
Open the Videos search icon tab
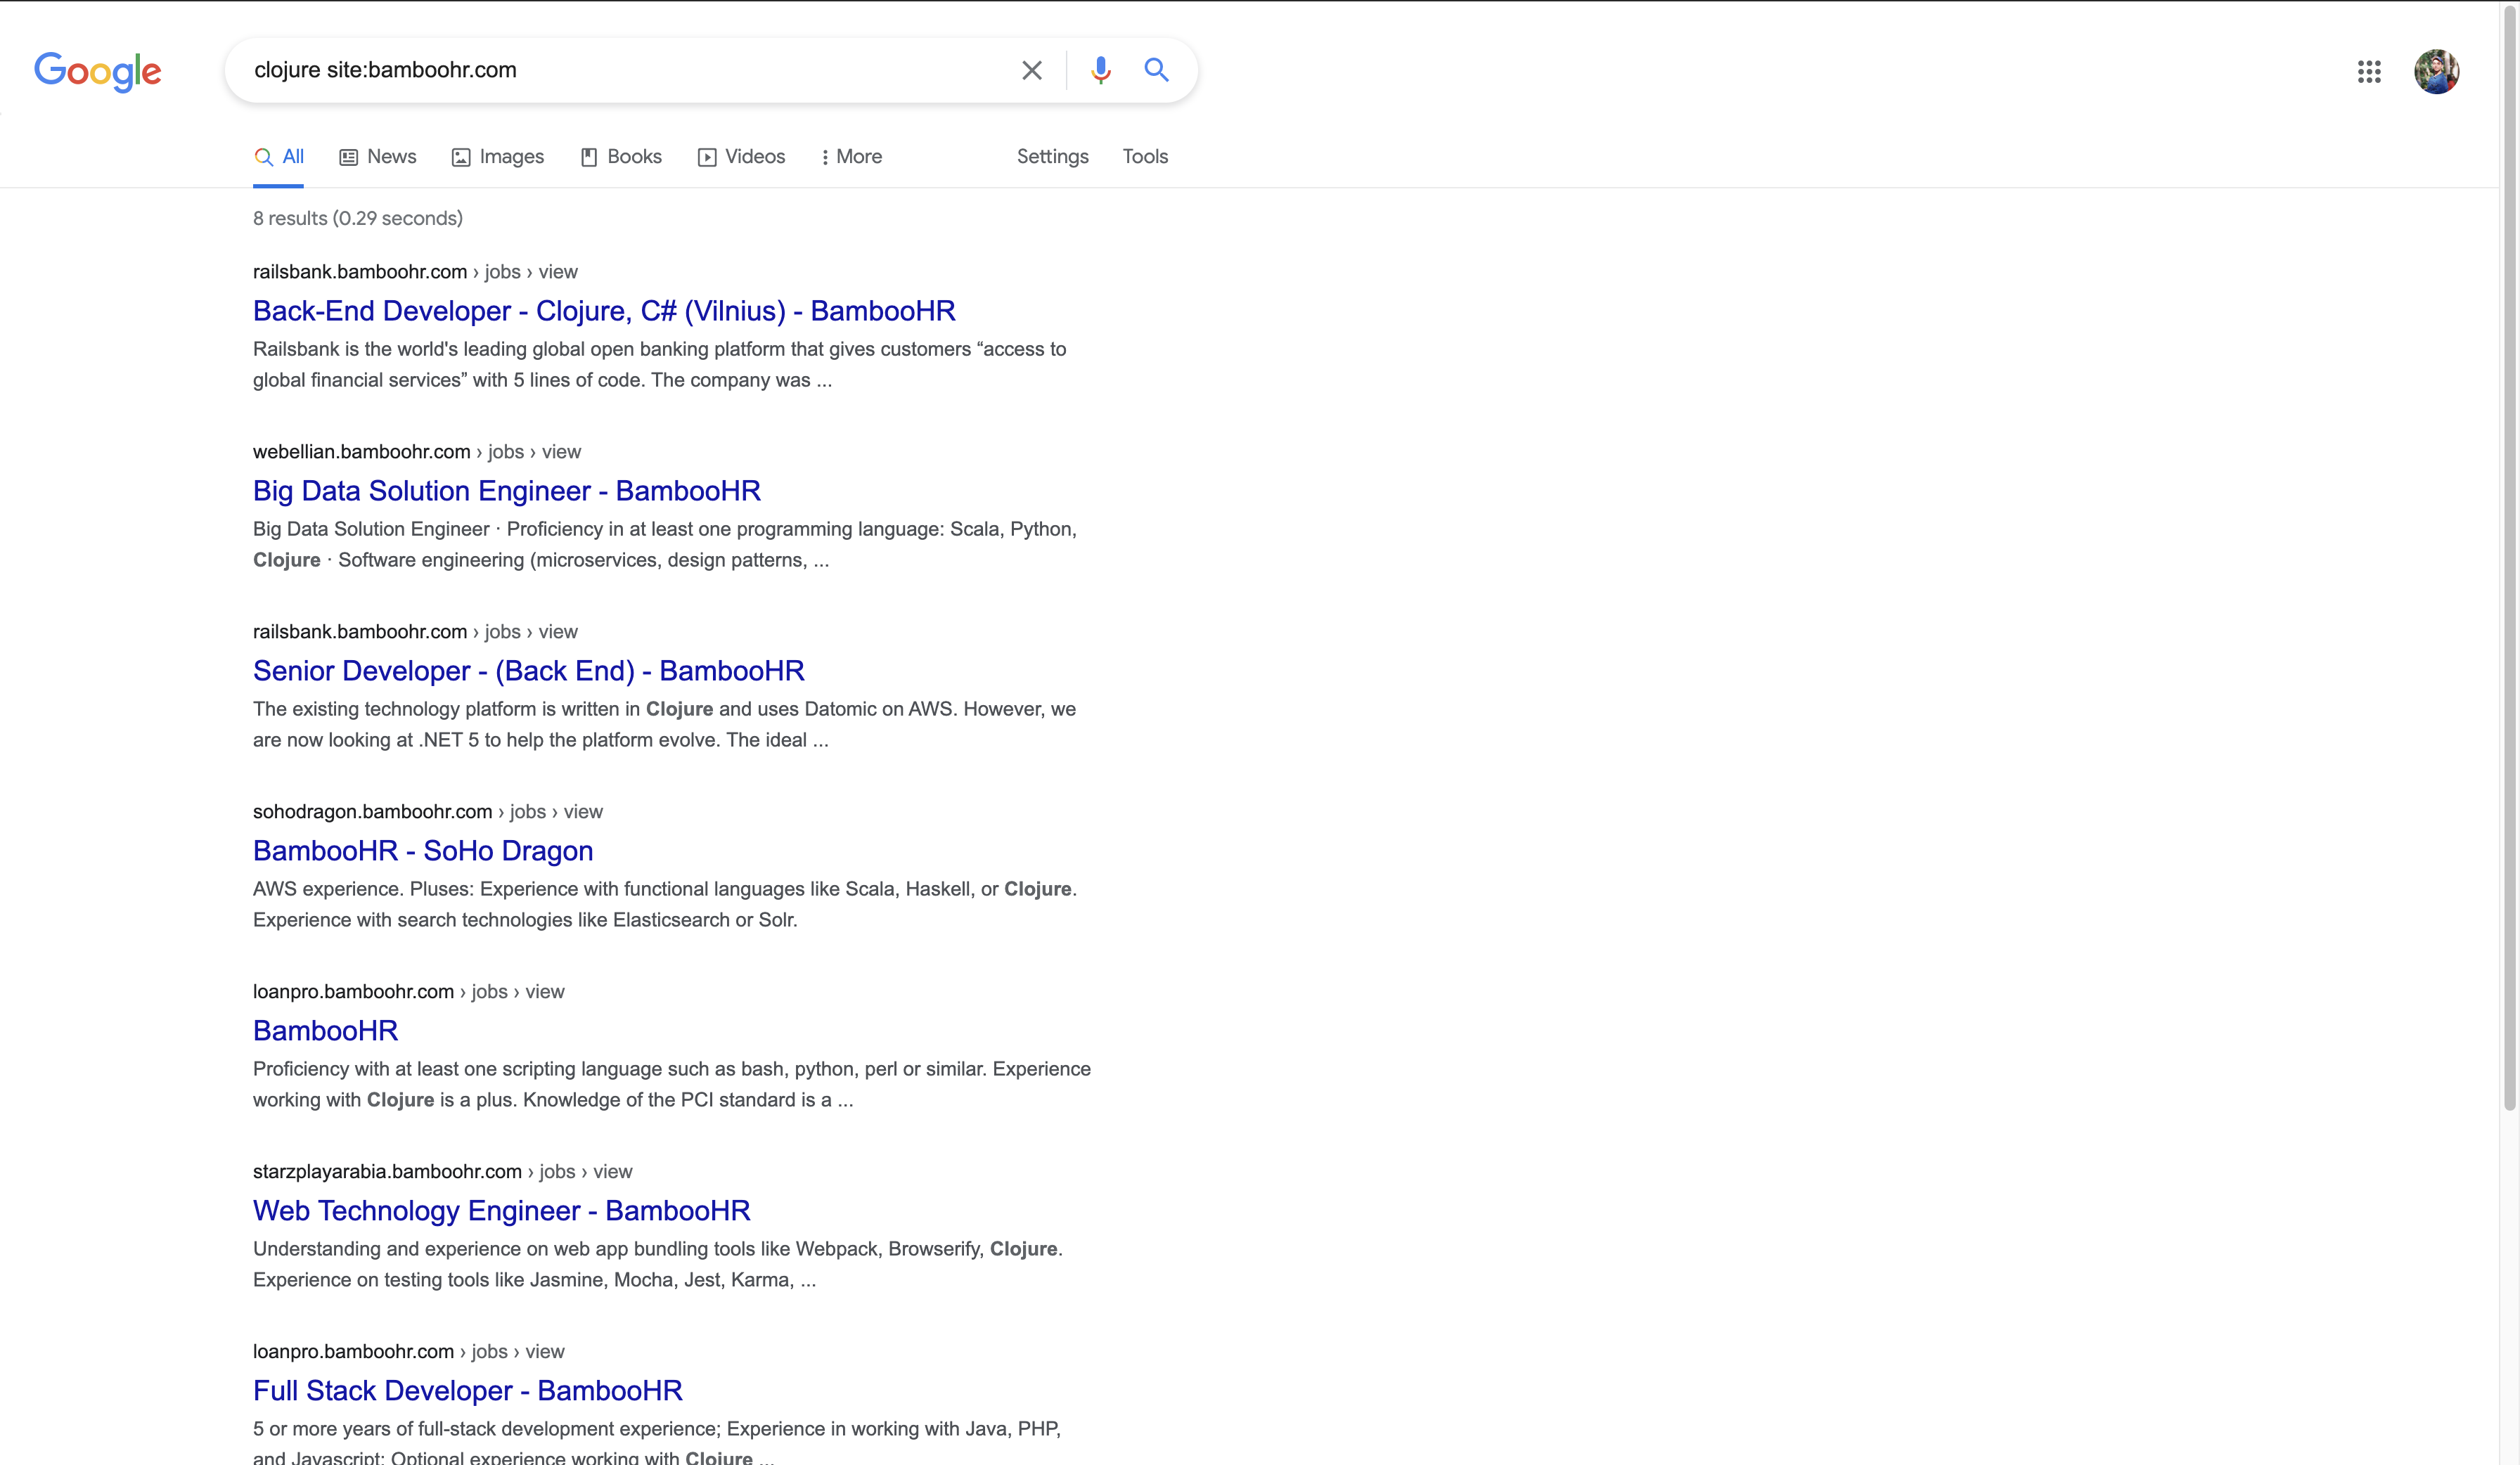click(741, 157)
